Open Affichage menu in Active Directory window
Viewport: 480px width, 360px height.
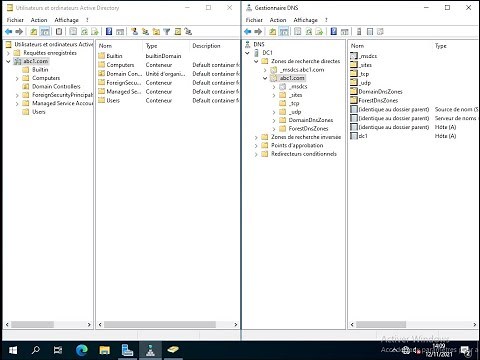coord(66,20)
